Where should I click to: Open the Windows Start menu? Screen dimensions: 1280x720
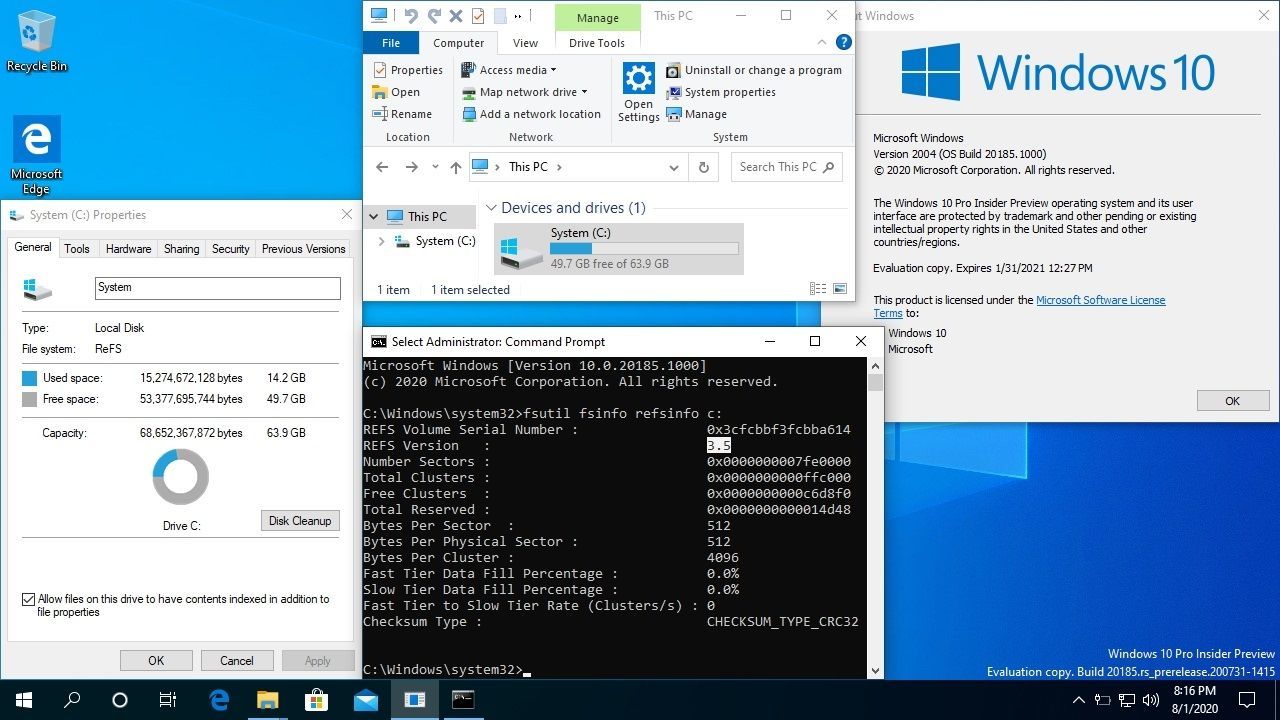[24, 700]
